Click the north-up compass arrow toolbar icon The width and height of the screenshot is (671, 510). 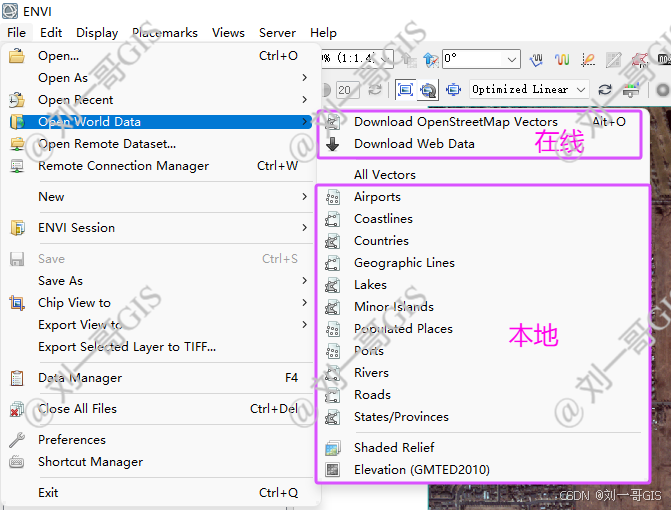pos(431,59)
